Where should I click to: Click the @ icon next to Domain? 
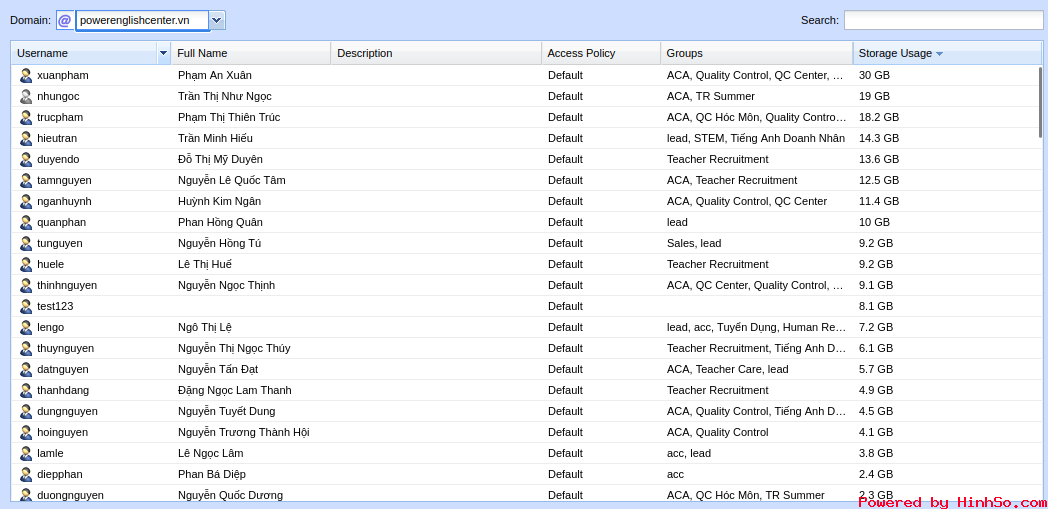(x=65, y=21)
